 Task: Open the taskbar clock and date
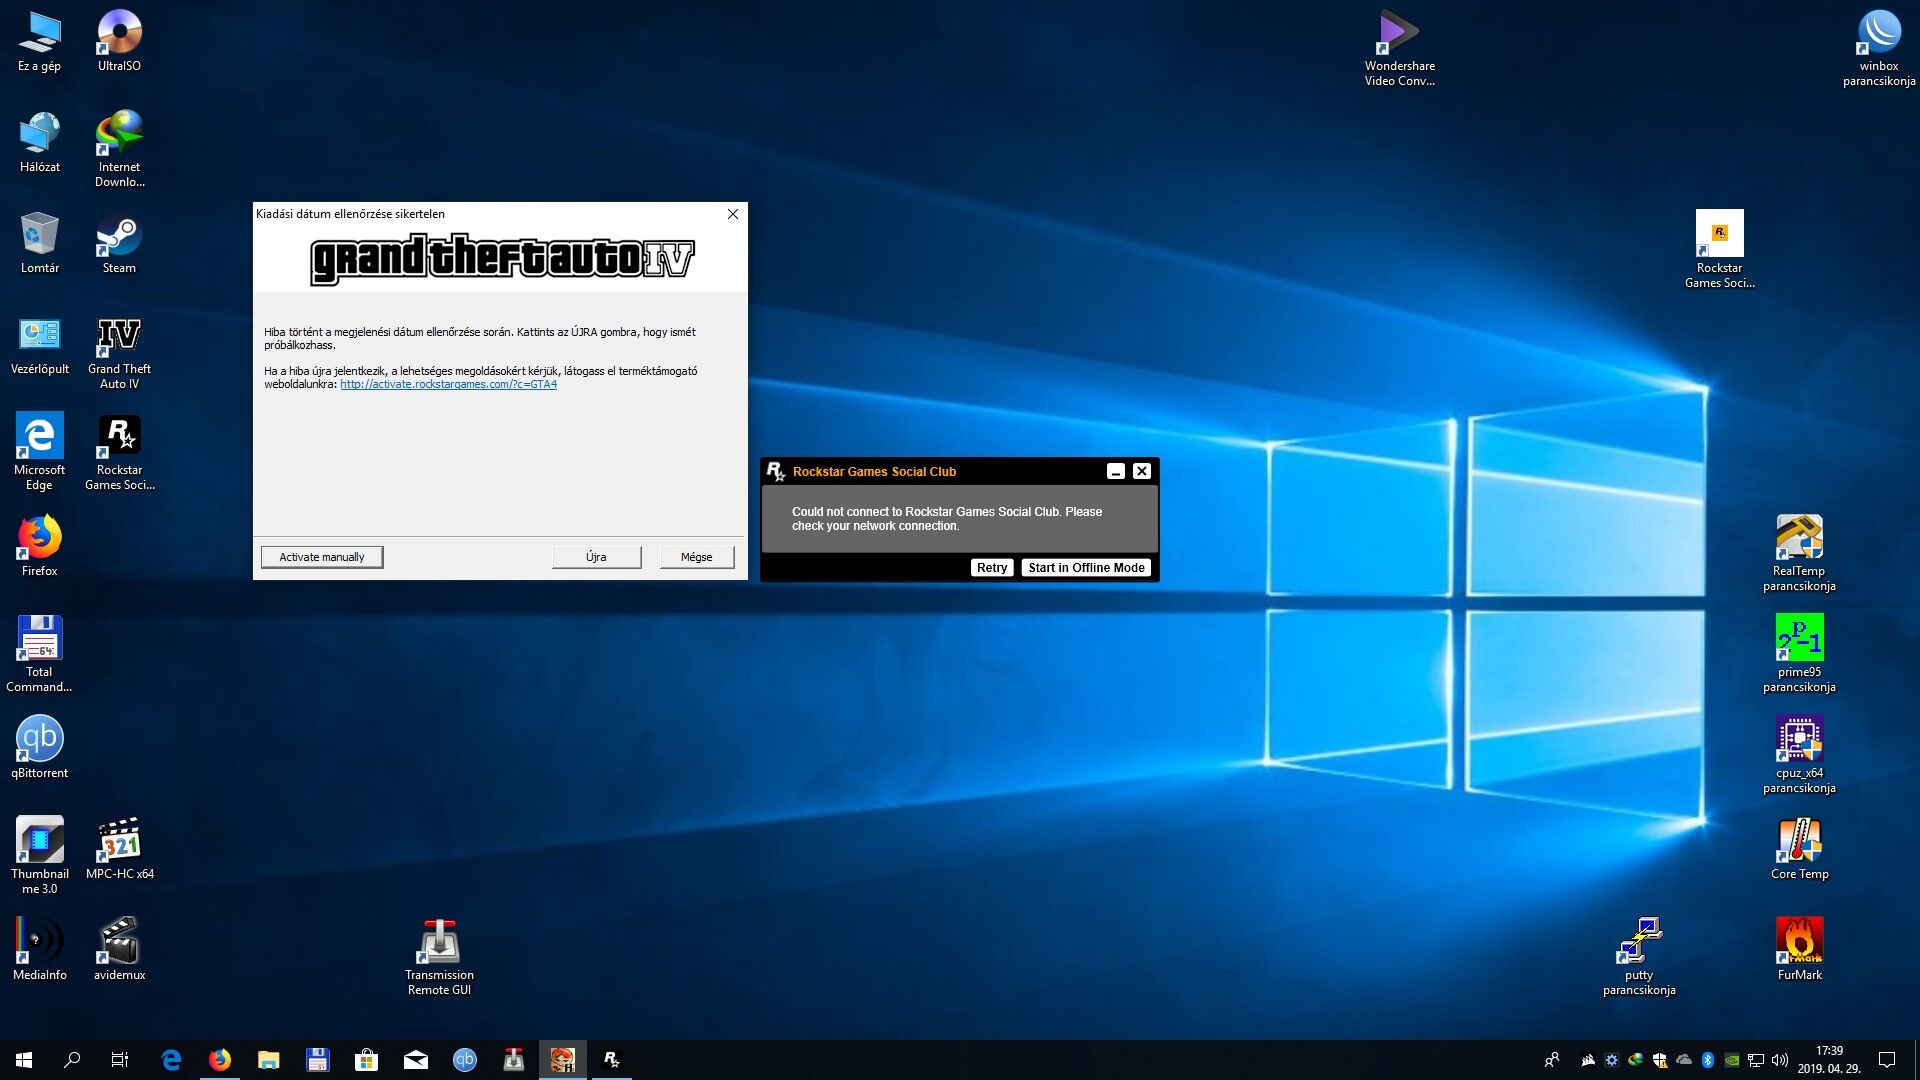point(1829,1060)
